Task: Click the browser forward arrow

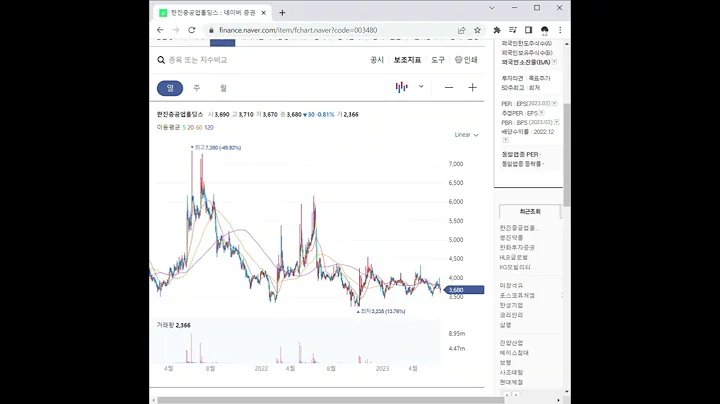Action: tap(176, 30)
